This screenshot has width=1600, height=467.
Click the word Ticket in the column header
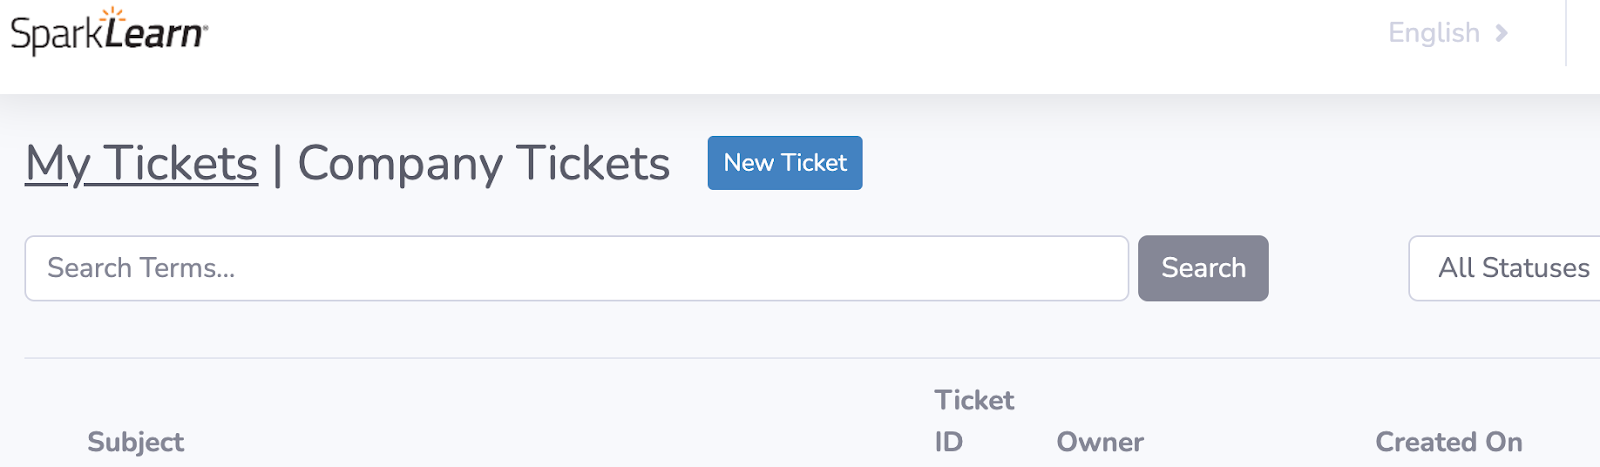coord(974,400)
